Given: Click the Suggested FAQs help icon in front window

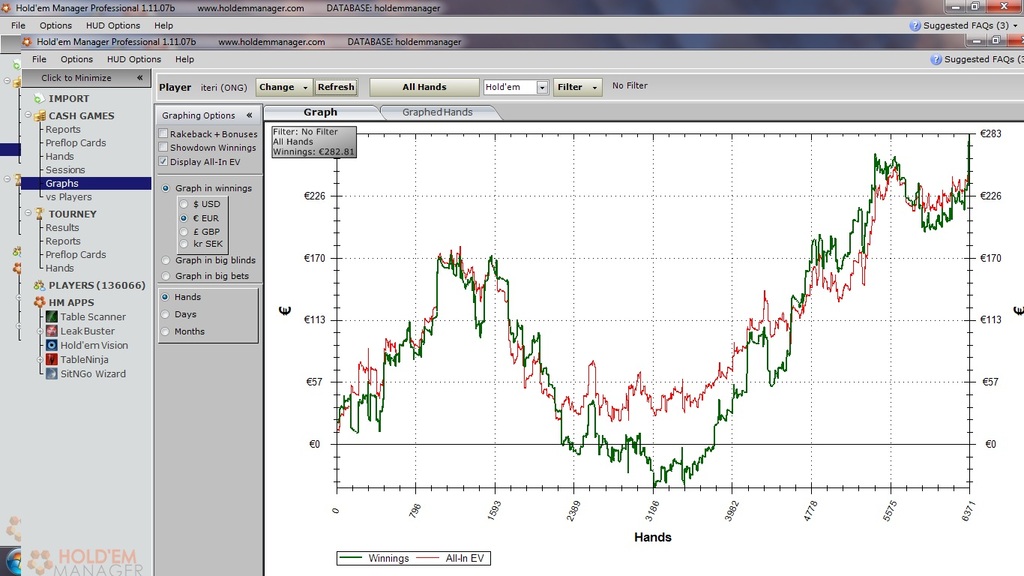Looking at the screenshot, I should [936, 59].
